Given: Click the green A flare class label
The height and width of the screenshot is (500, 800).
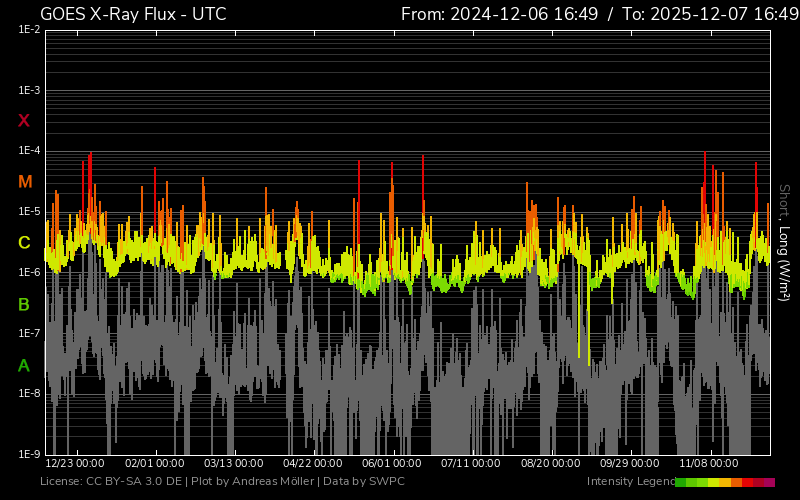Looking at the screenshot, I should pyautogui.click(x=24, y=366).
